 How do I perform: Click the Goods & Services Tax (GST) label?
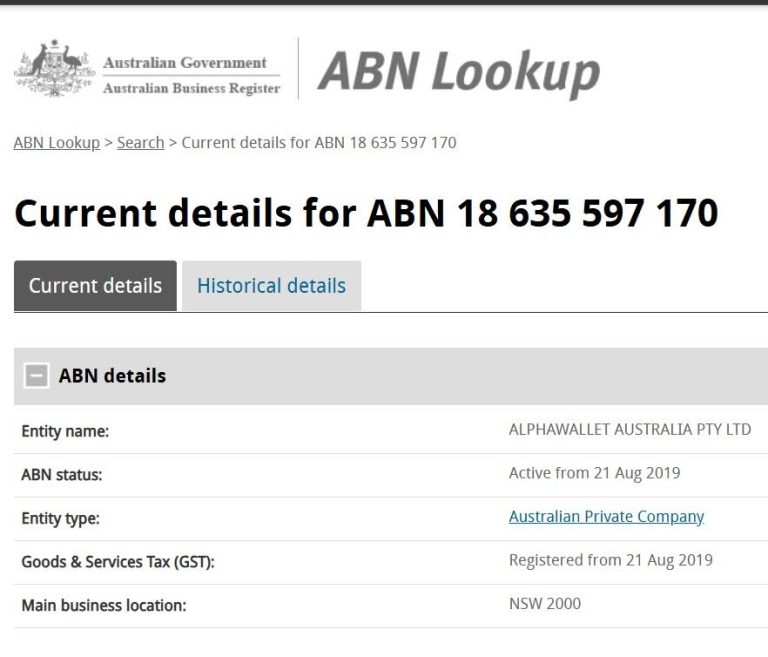tap(118, 562)
